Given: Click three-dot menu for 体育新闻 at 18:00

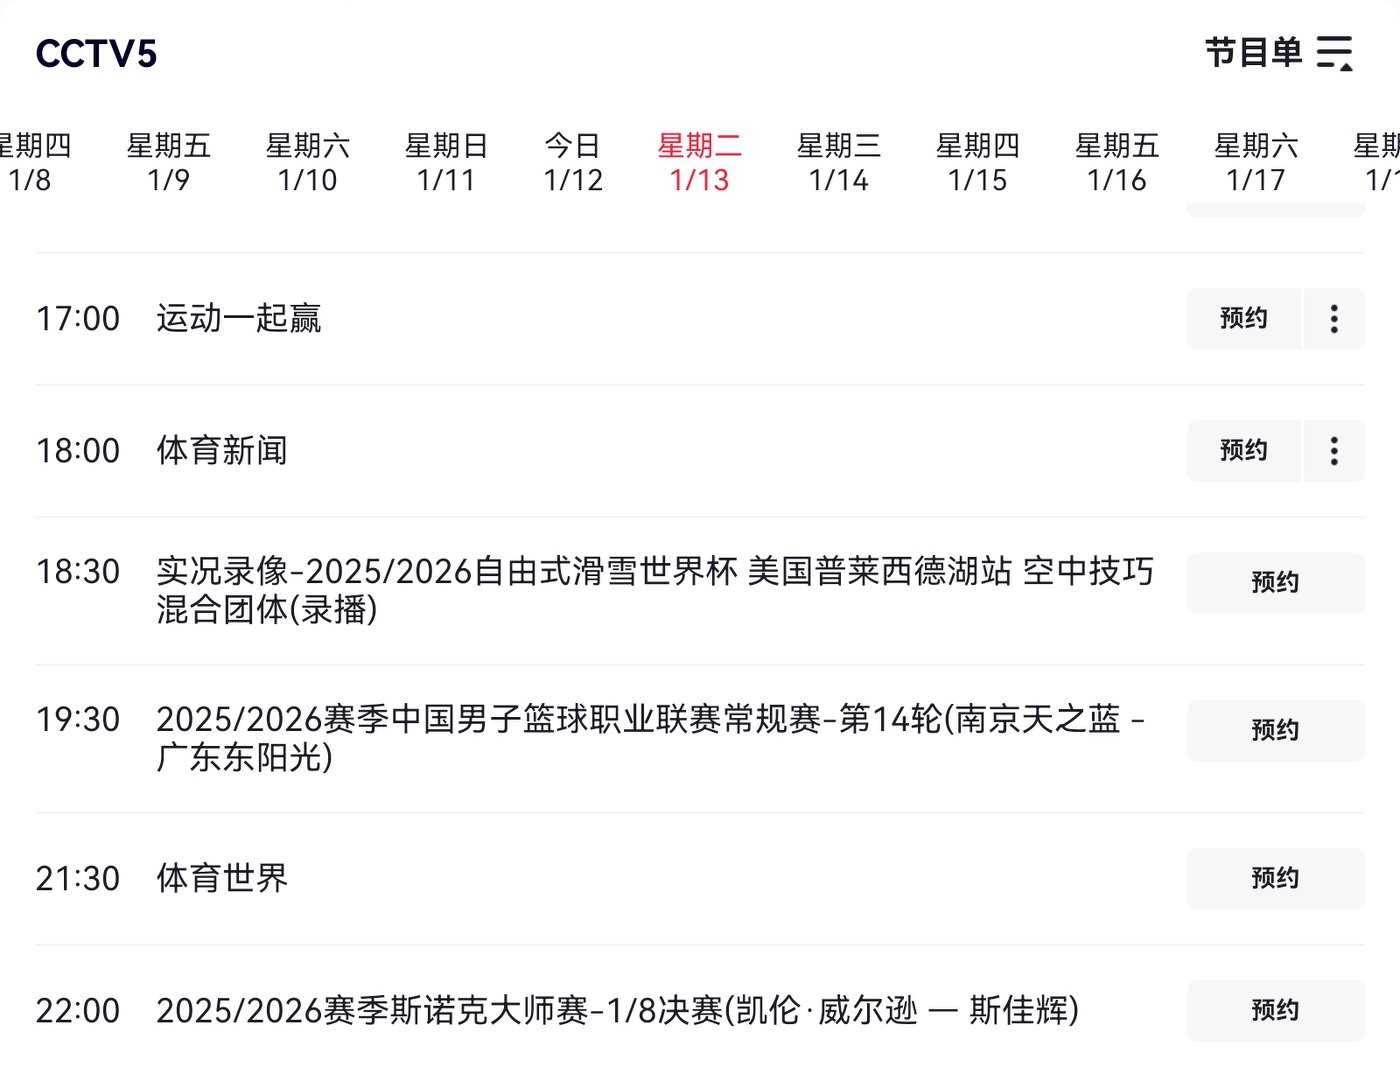Looking at the screenshot, I should [1334, 451].
